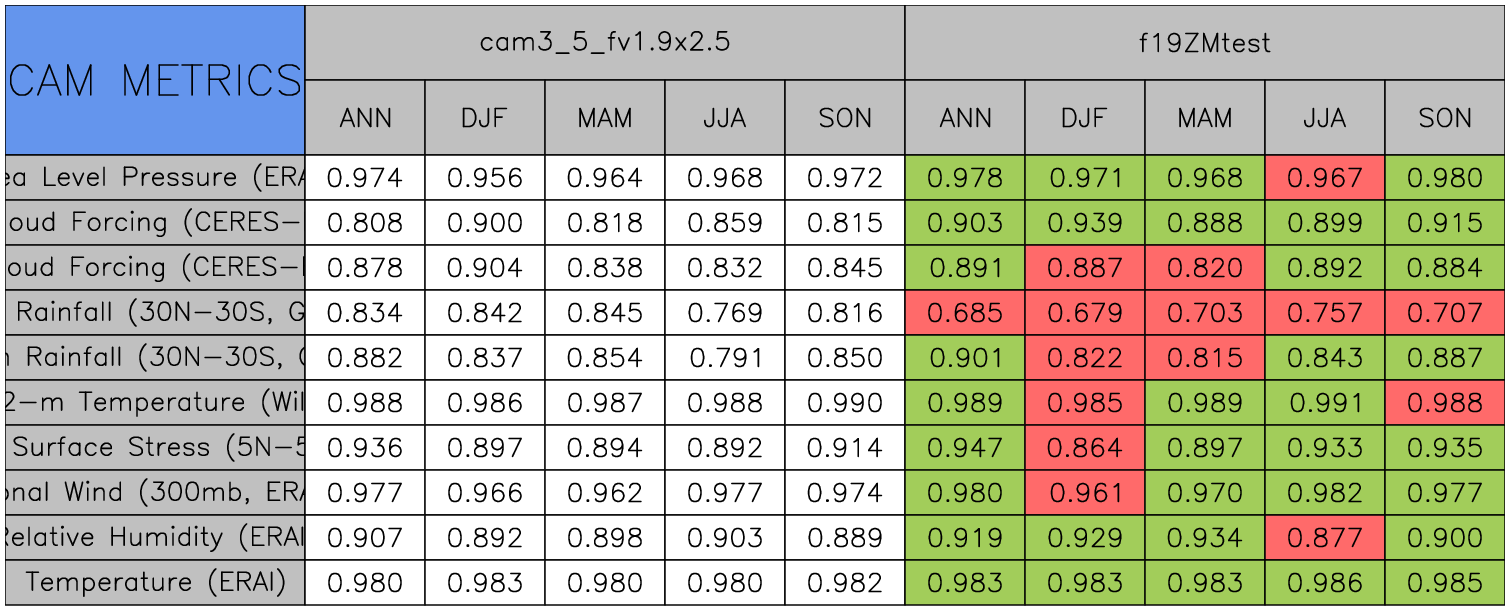Click the Wind (300mb) row label
Screen dimensions: 1510x611
pyautogui.click(x=155, y=492)
